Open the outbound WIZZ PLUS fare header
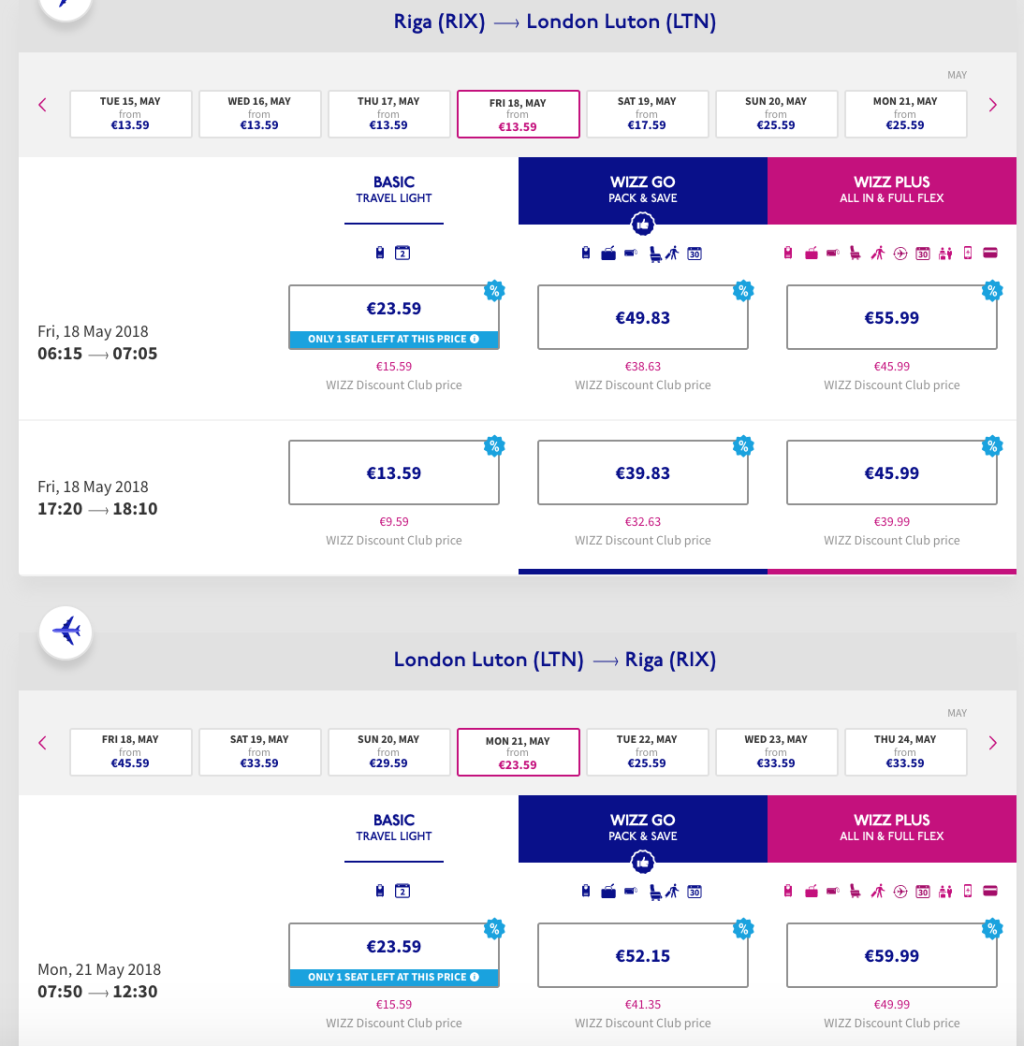Image resolution: width=1024 pixels, height=1046 pixels. point(891,190)
